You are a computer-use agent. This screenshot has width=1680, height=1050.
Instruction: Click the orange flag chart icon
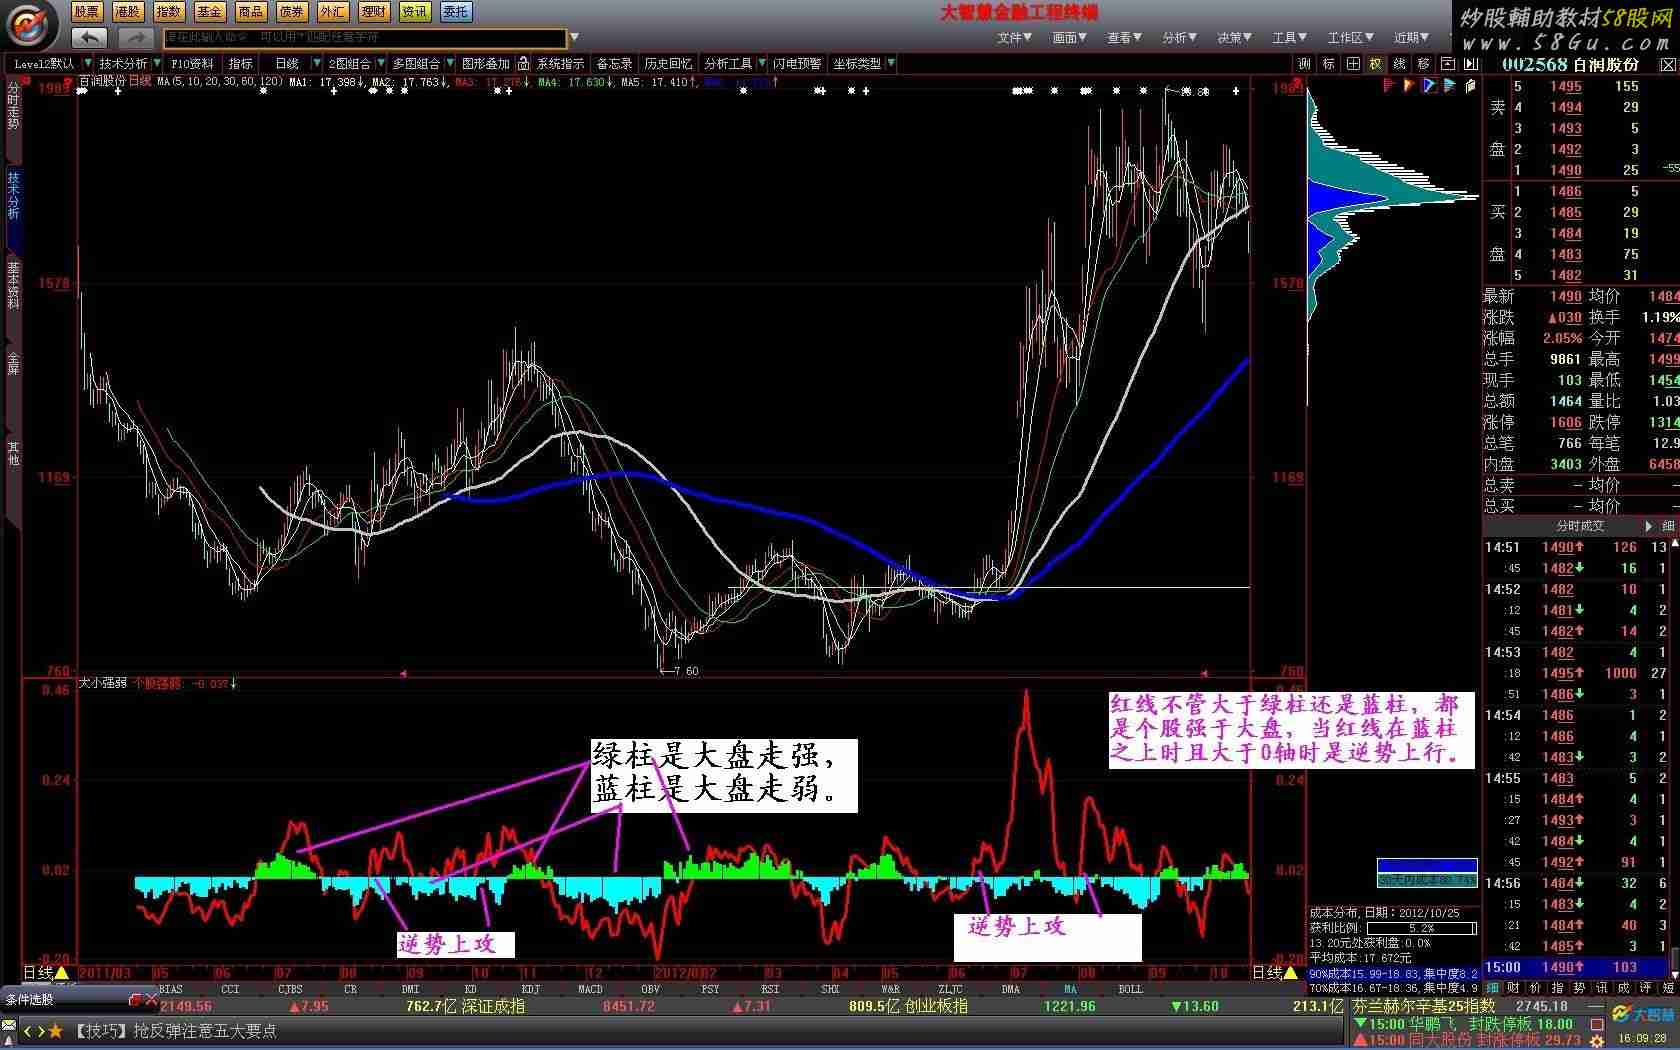[x=1409, y=86]
